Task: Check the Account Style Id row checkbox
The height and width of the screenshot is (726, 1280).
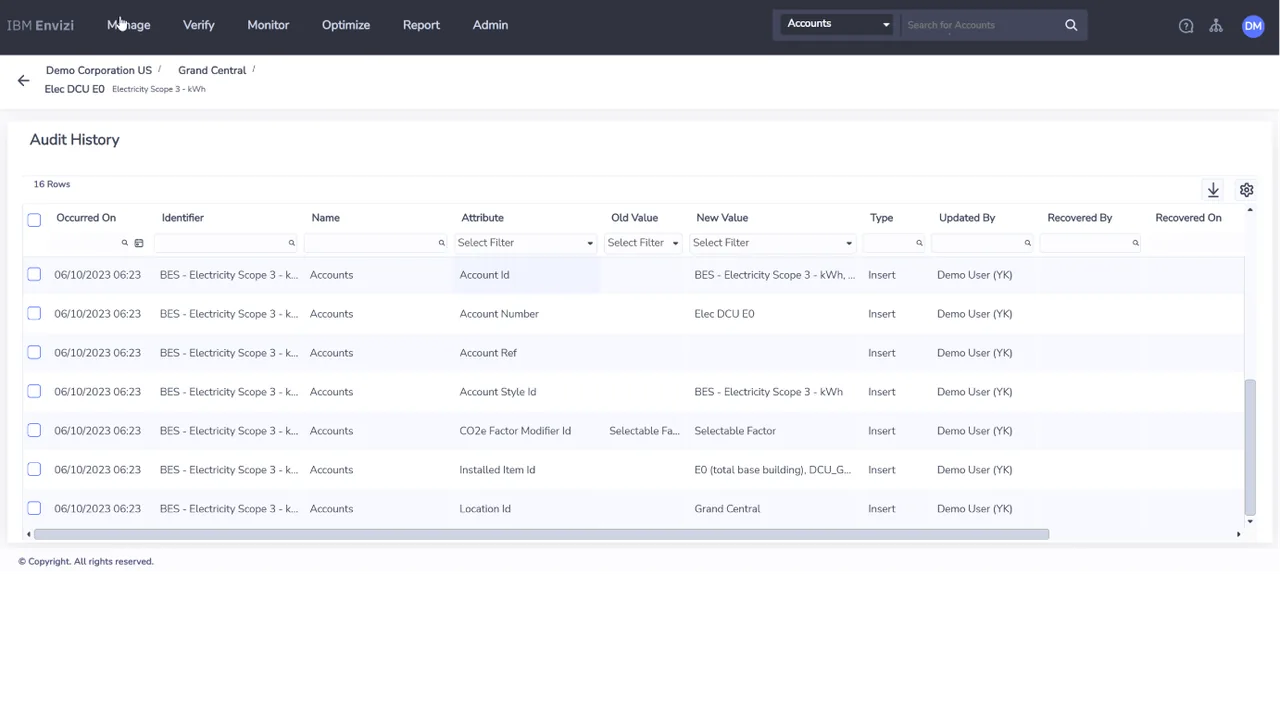Action: (x=34, y=391)
